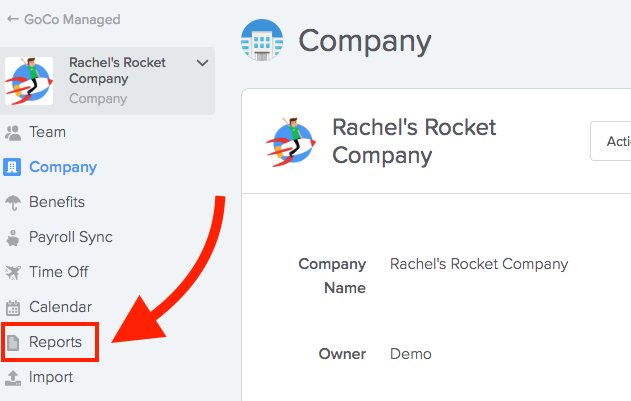Viewport: 631px width, 401px height.
Task: Click the Time Off airplane icon
Action: click(13, 273)
